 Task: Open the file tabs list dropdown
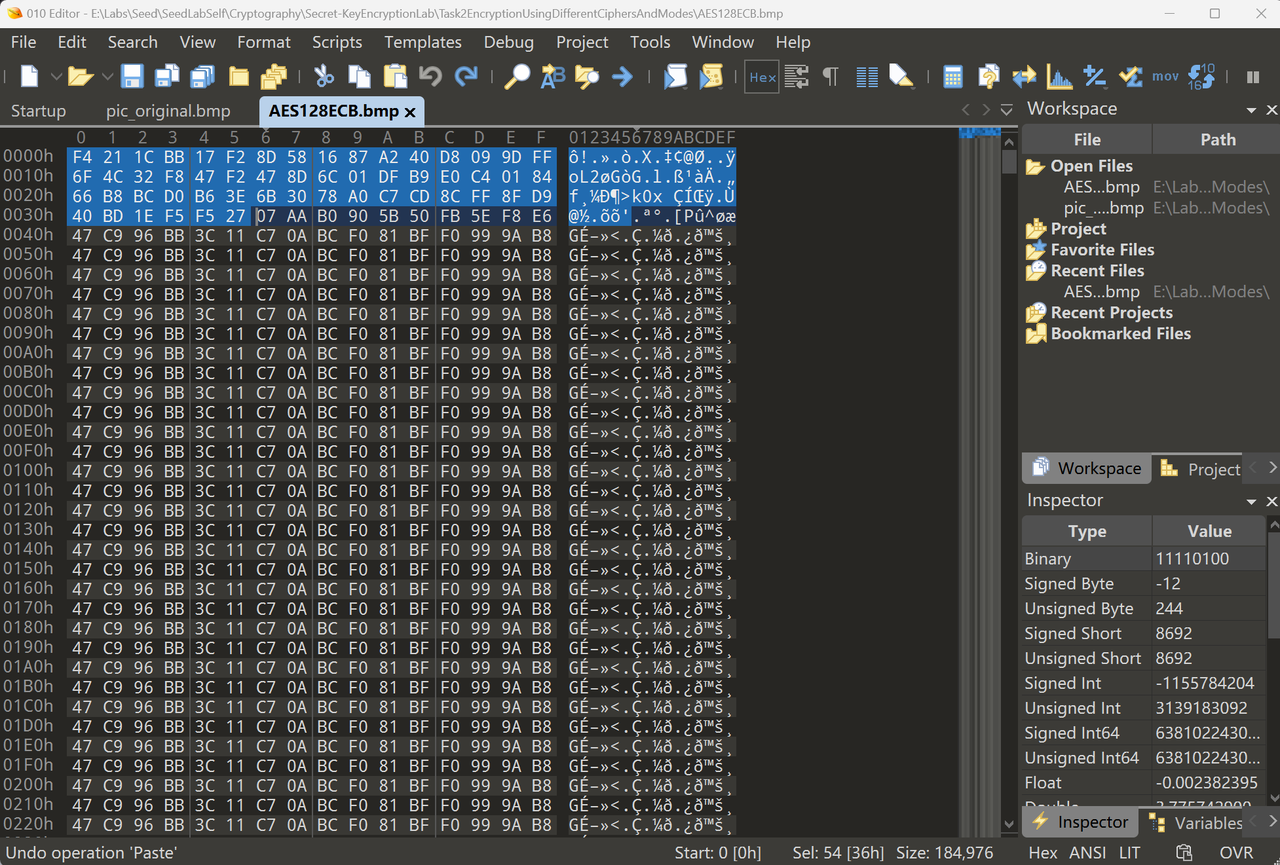[x=1007, y=109]
